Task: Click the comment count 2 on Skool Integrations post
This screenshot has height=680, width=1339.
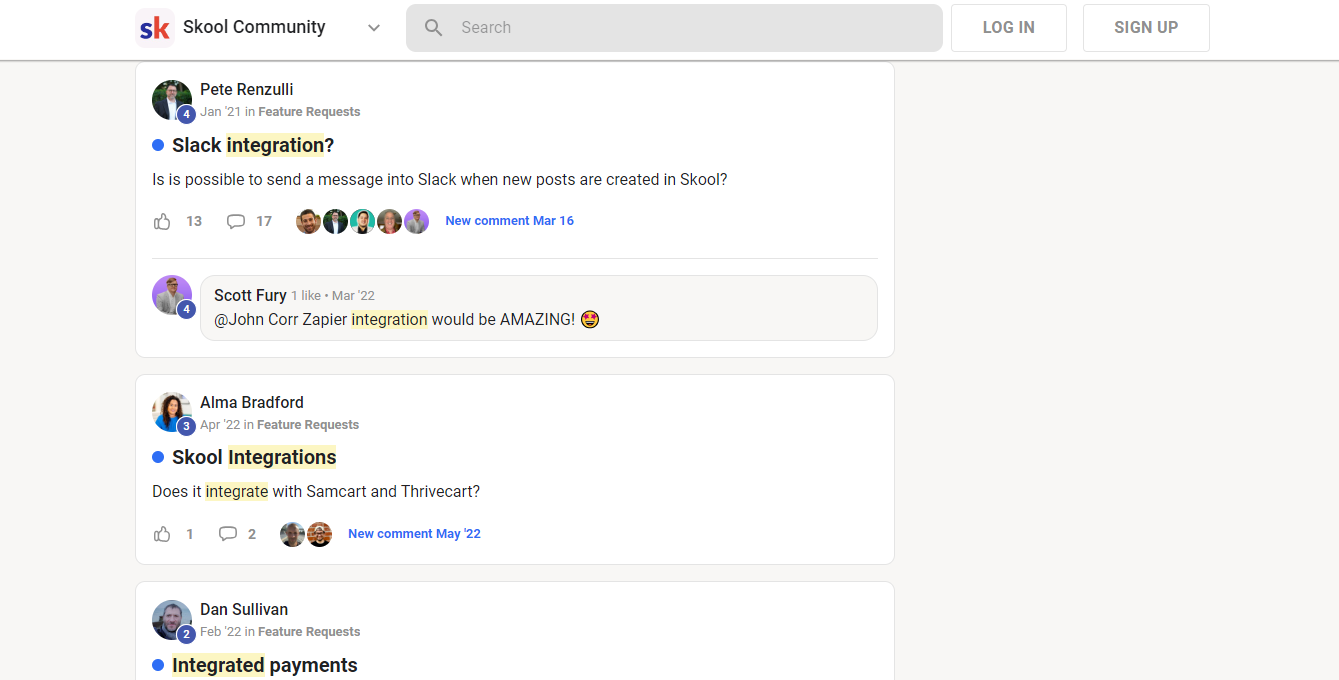Action: 252,534
